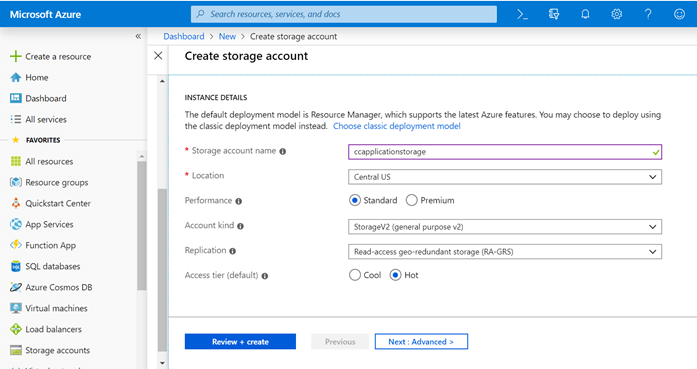
Task: Select the Hot access tier radio button
Action: 396,275
